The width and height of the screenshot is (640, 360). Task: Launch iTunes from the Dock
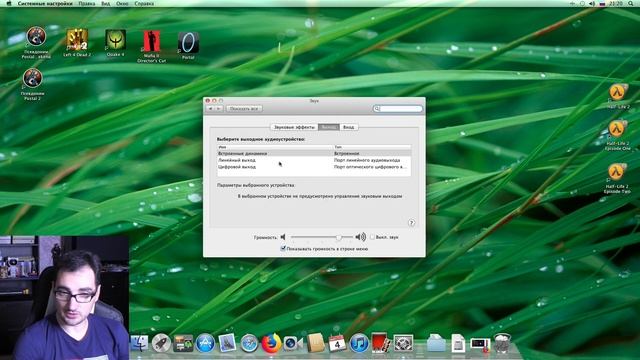coord(359,343)
